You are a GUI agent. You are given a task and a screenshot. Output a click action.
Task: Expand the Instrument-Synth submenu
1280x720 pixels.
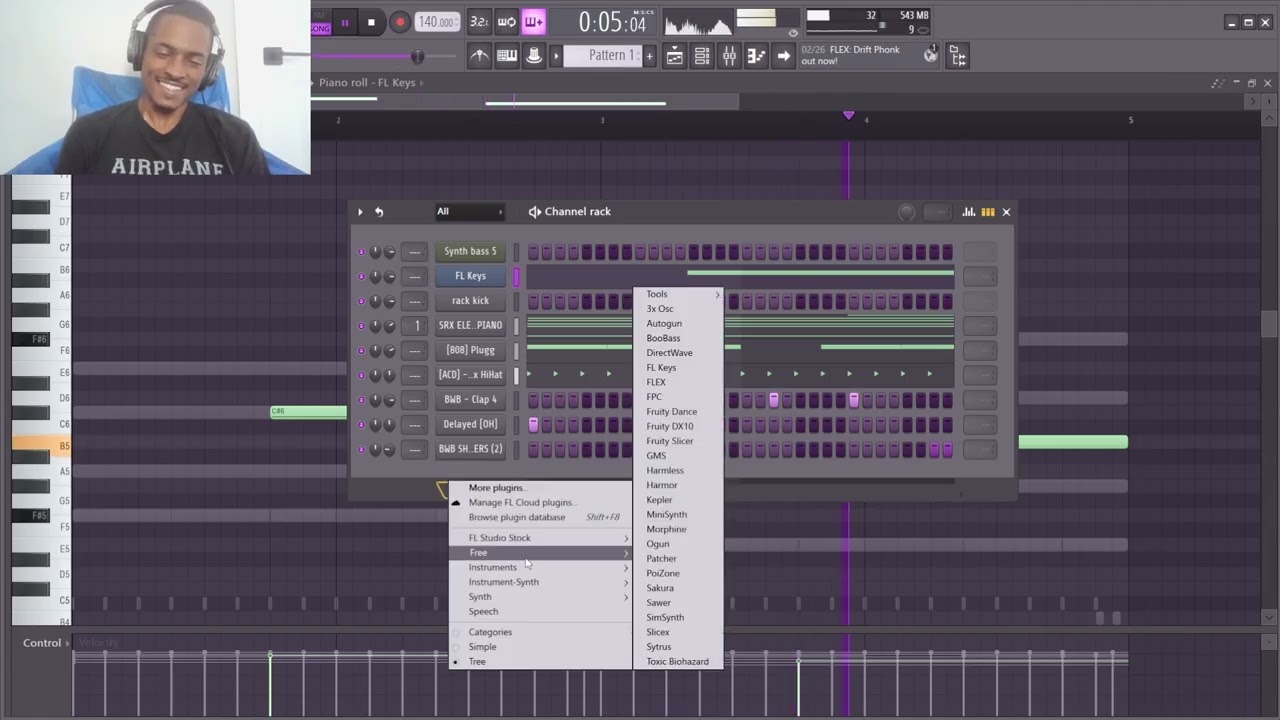540,582
